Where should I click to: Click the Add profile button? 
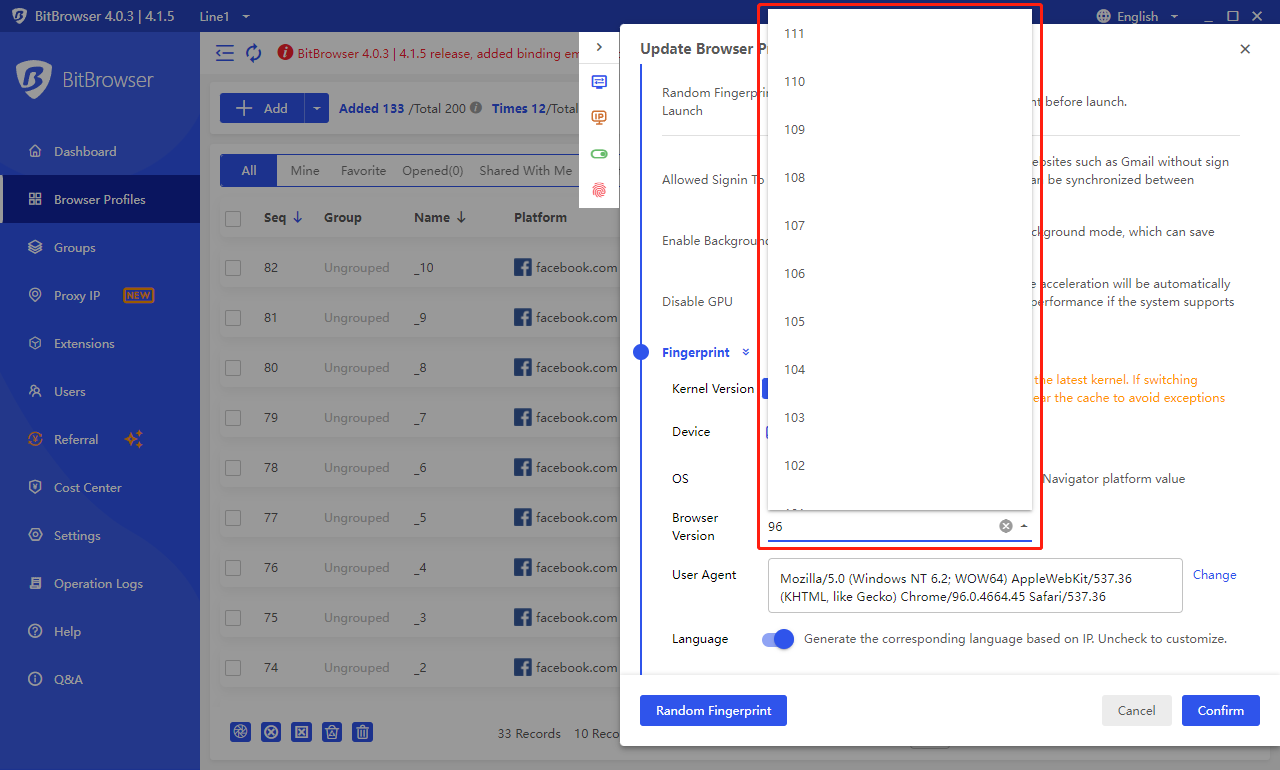coord(262,108)
